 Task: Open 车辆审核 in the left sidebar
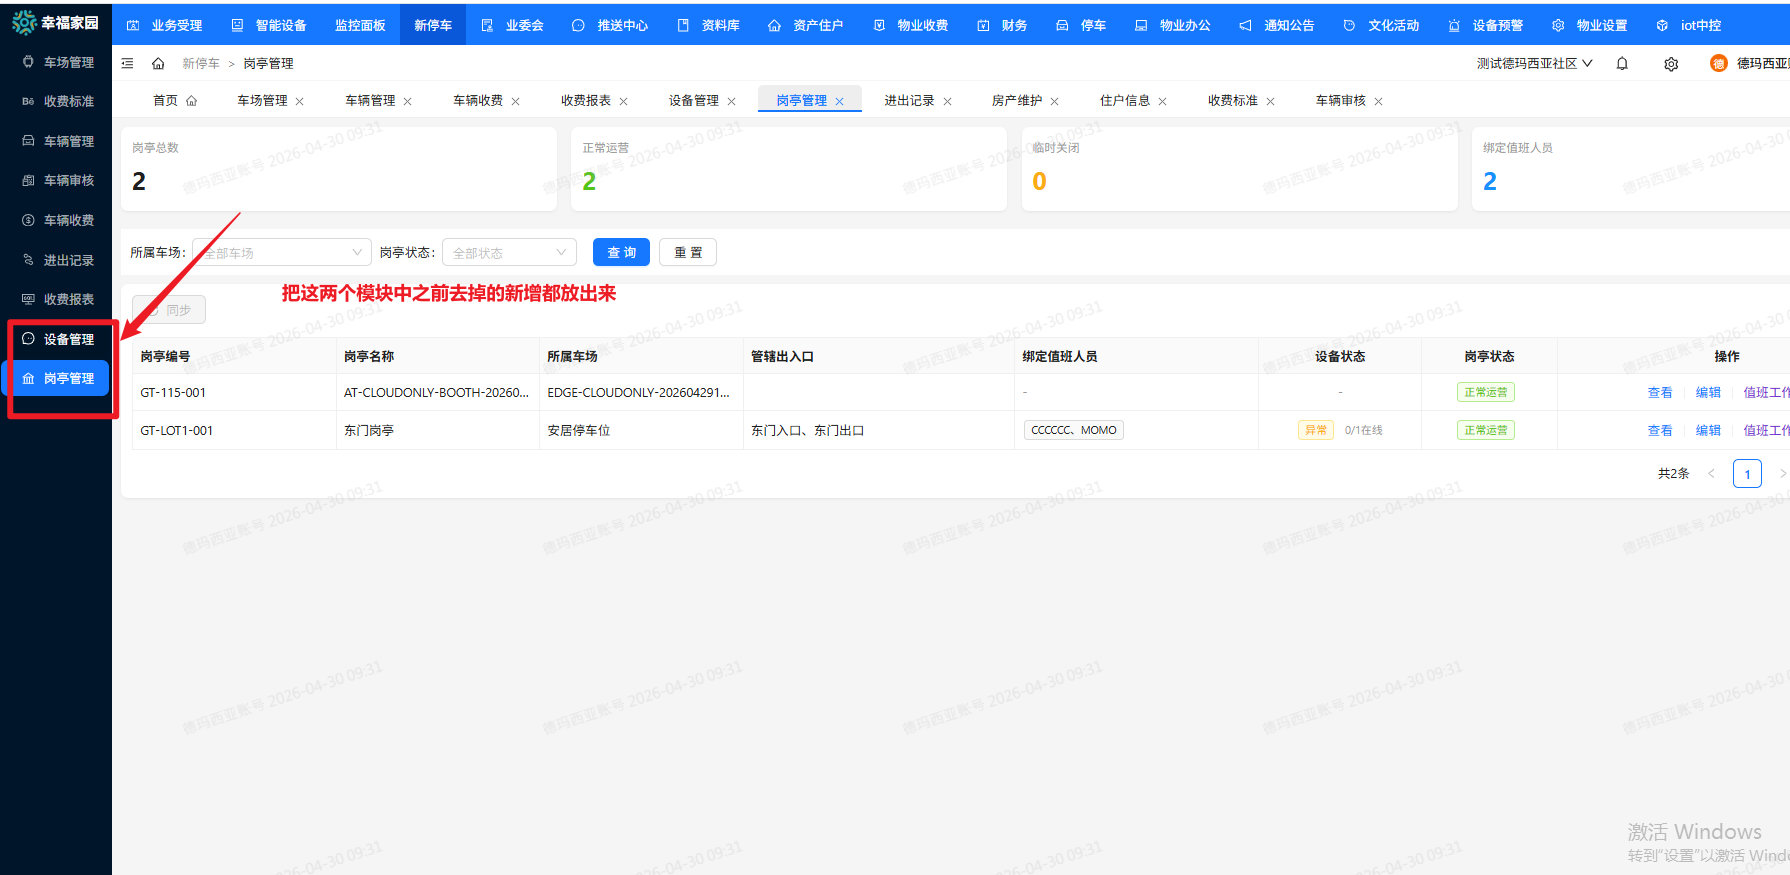[x=58, y=180]
